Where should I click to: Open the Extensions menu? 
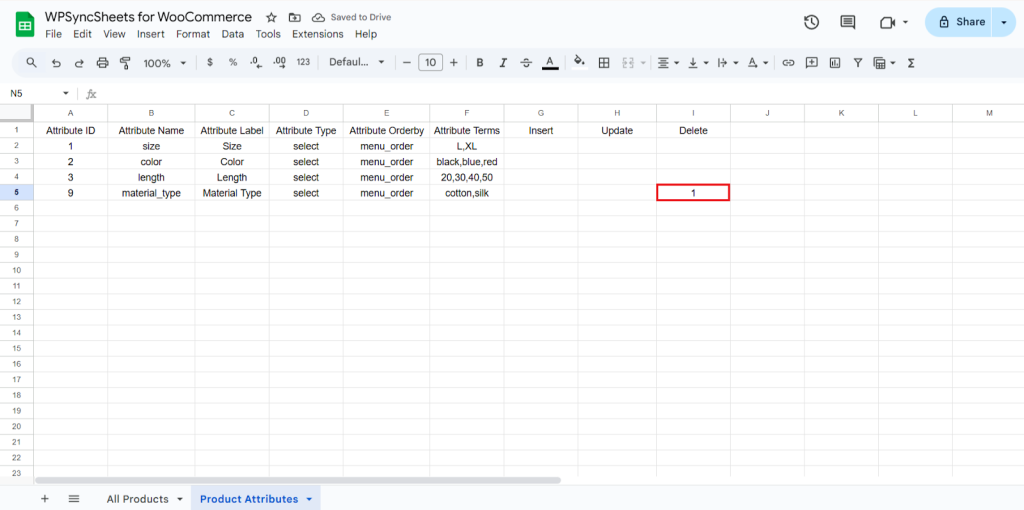pyautogui.click(x=317, y=34)
